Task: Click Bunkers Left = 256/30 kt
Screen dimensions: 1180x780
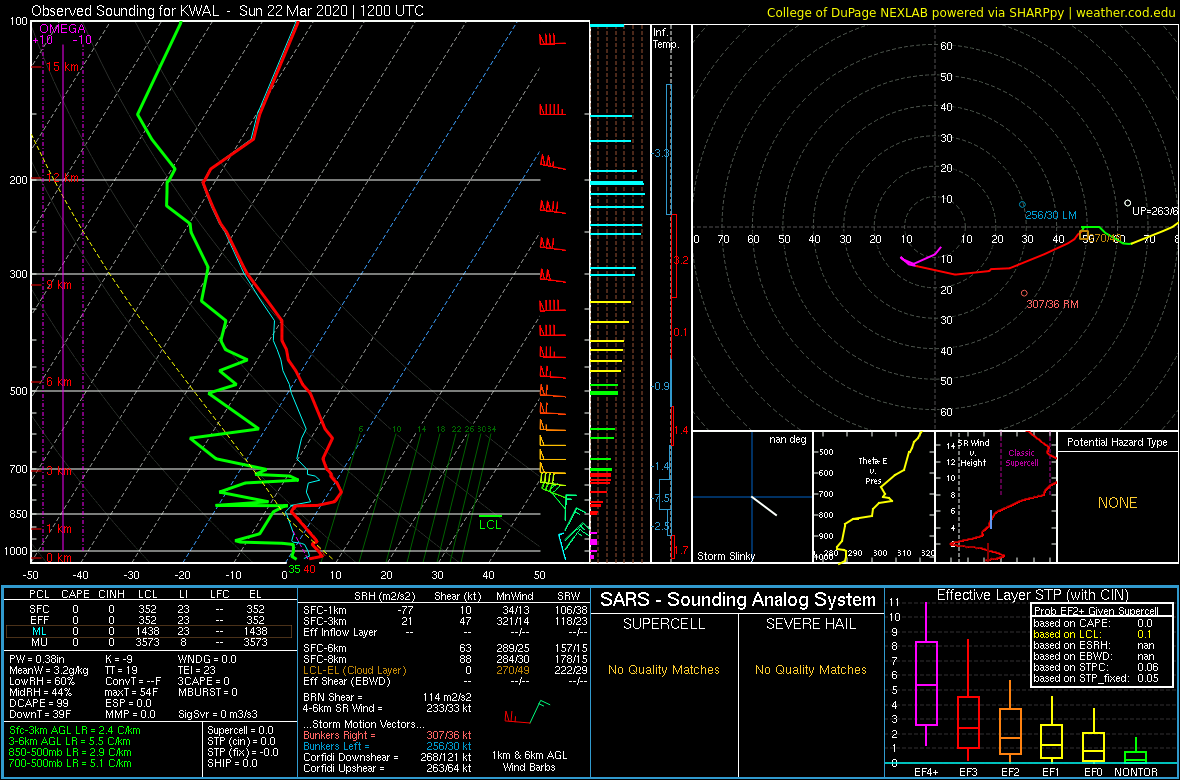Action: click(x=387, y=746)
